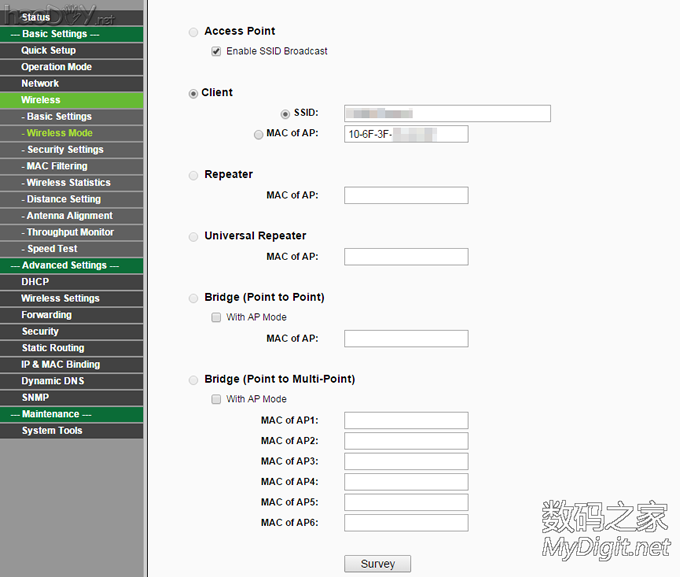The image size is (680, 577).
Task: Select the Repeater mode radio button
Action: coord(193,175)
